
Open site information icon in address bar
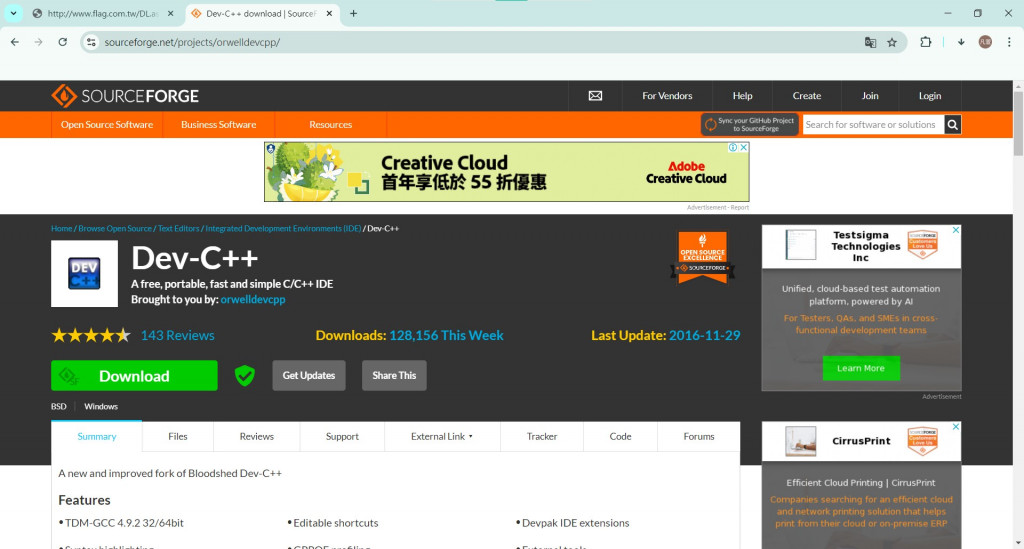(91, 42)
